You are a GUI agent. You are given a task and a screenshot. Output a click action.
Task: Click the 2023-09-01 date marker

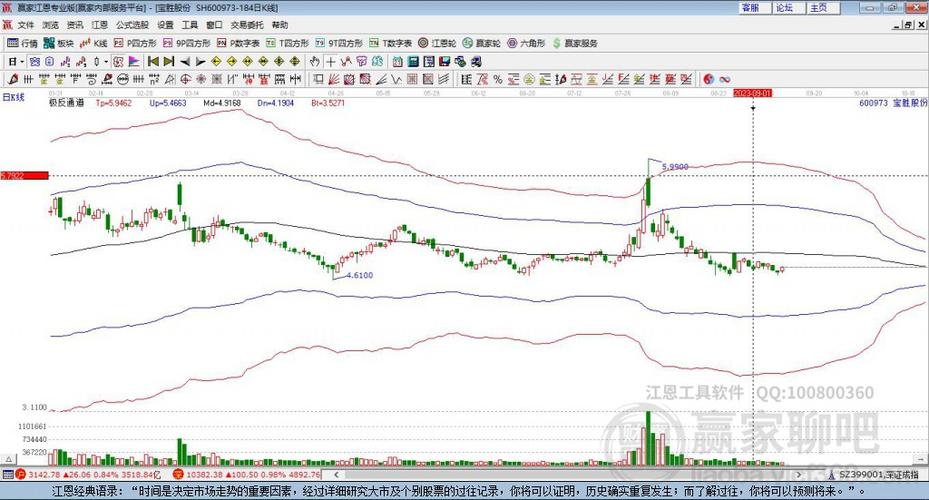(x=752, y=93)
